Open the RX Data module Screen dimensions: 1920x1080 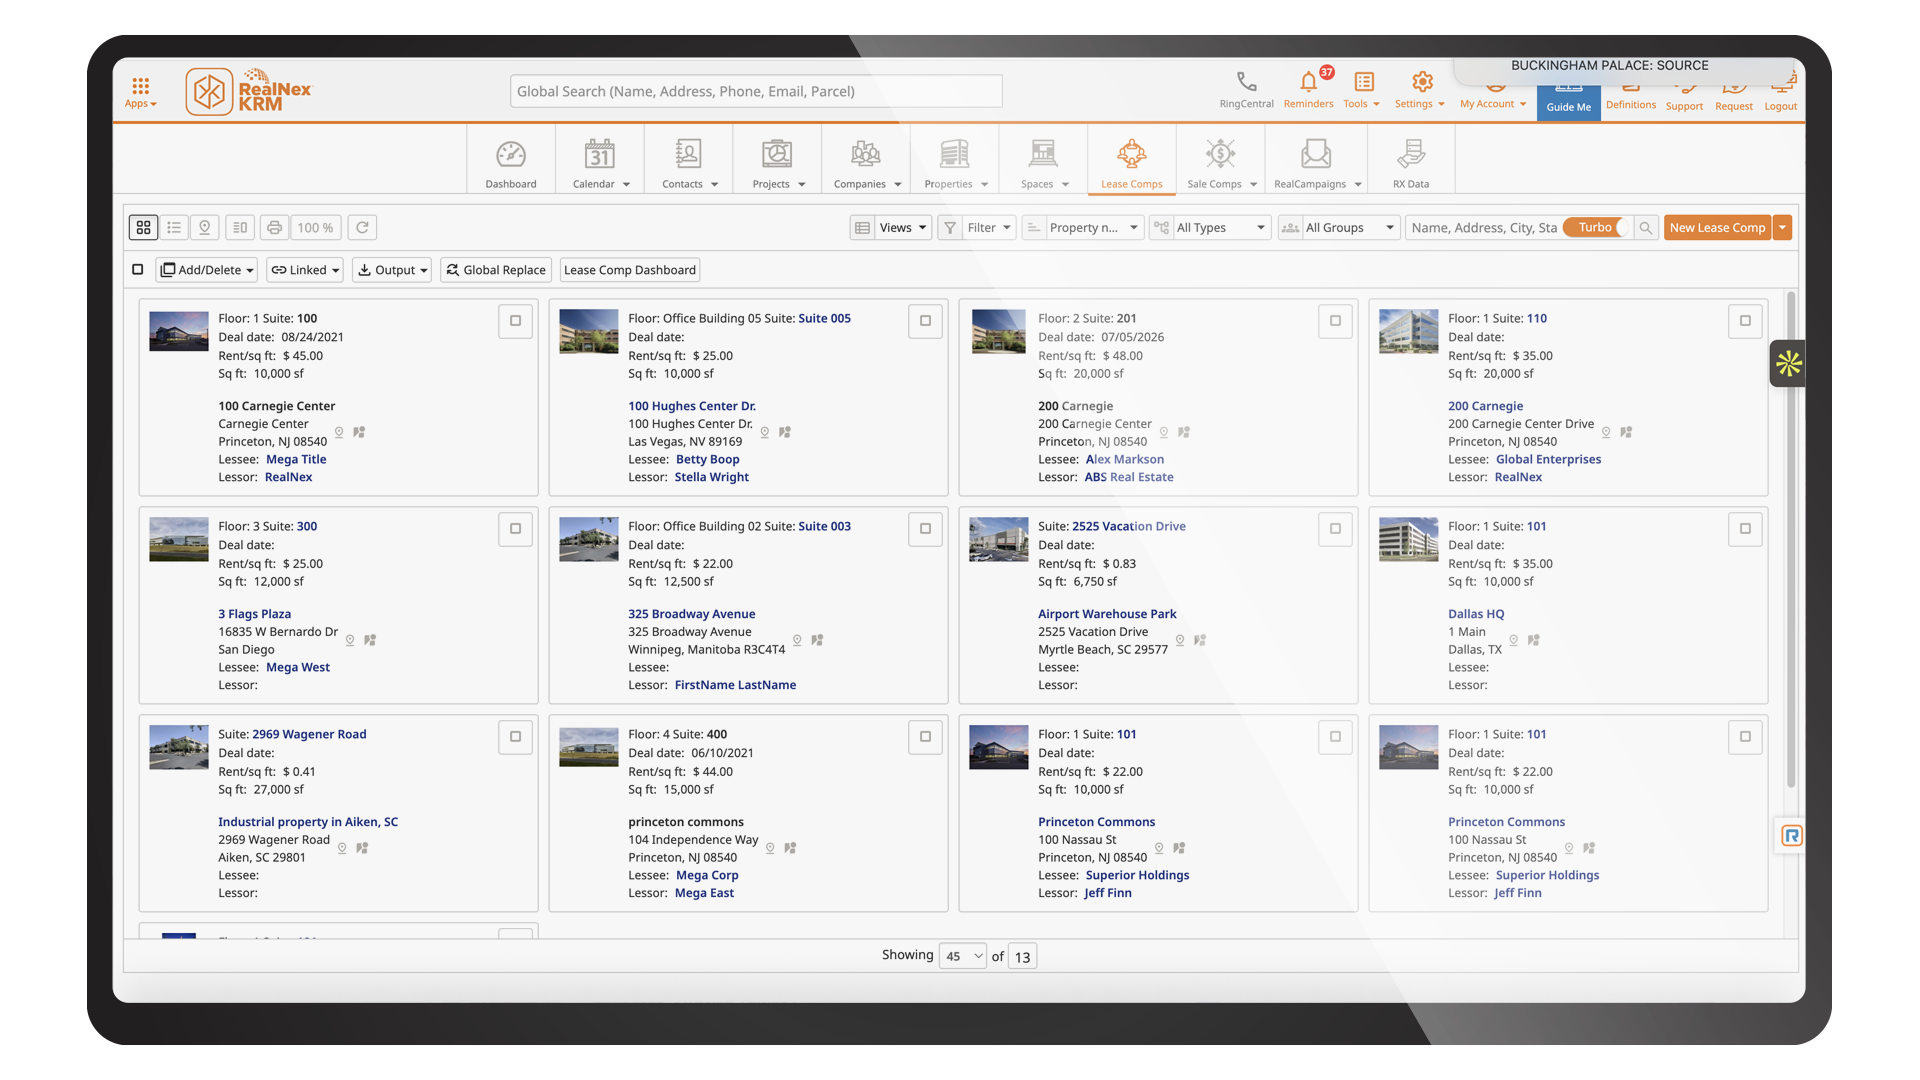[x=1411, y=163]
